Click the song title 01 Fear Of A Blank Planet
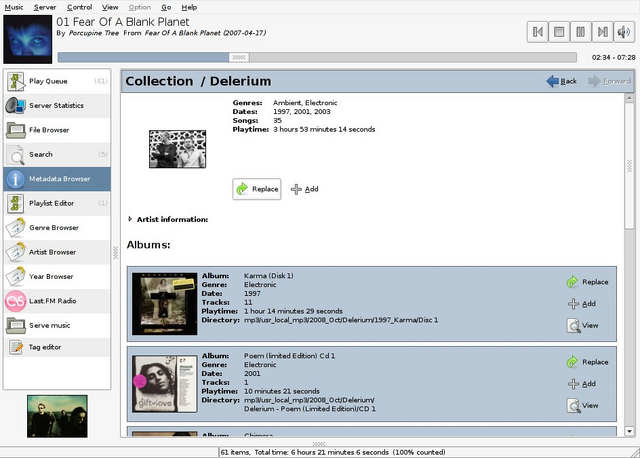640x458 pixels. coord(123,22)
